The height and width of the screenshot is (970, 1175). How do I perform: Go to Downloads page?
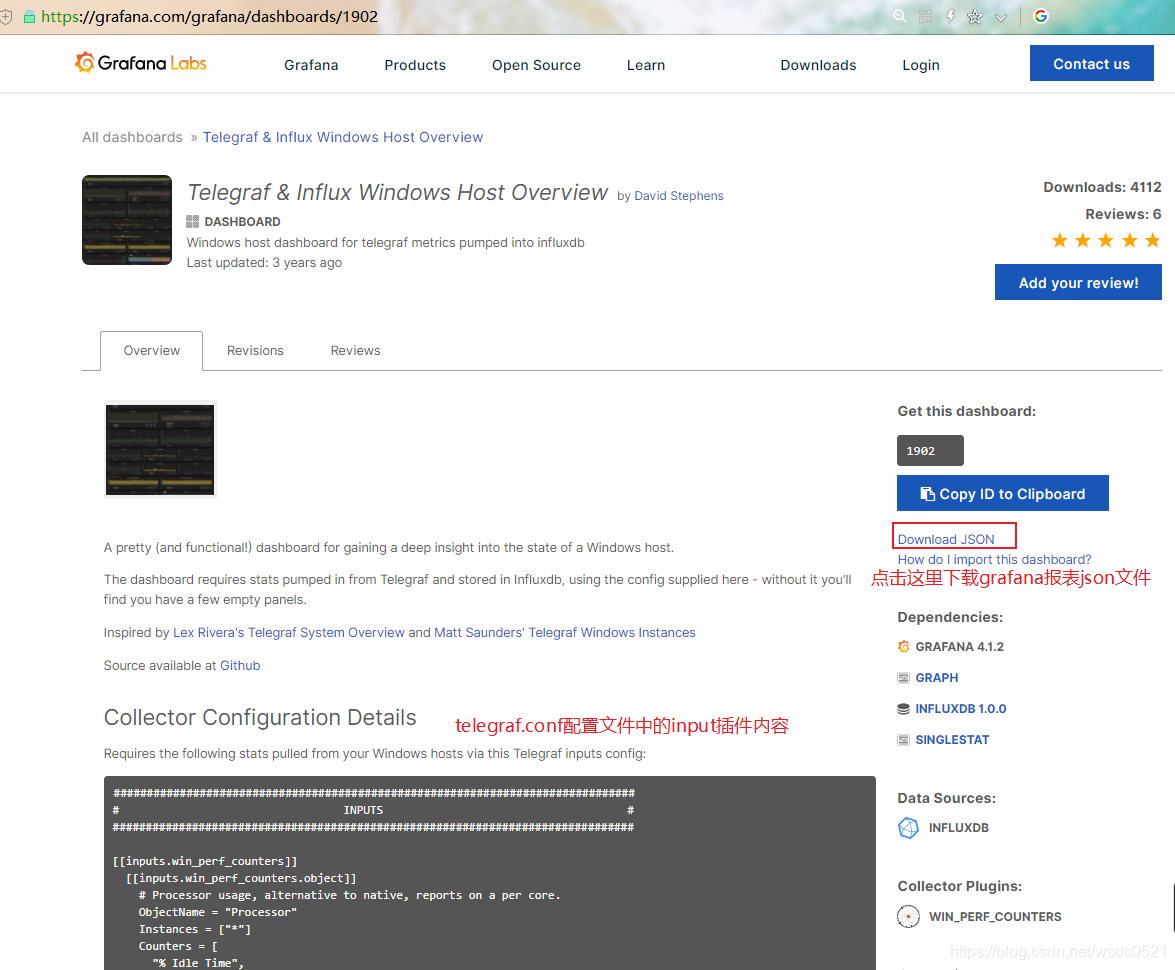[818, 65]
